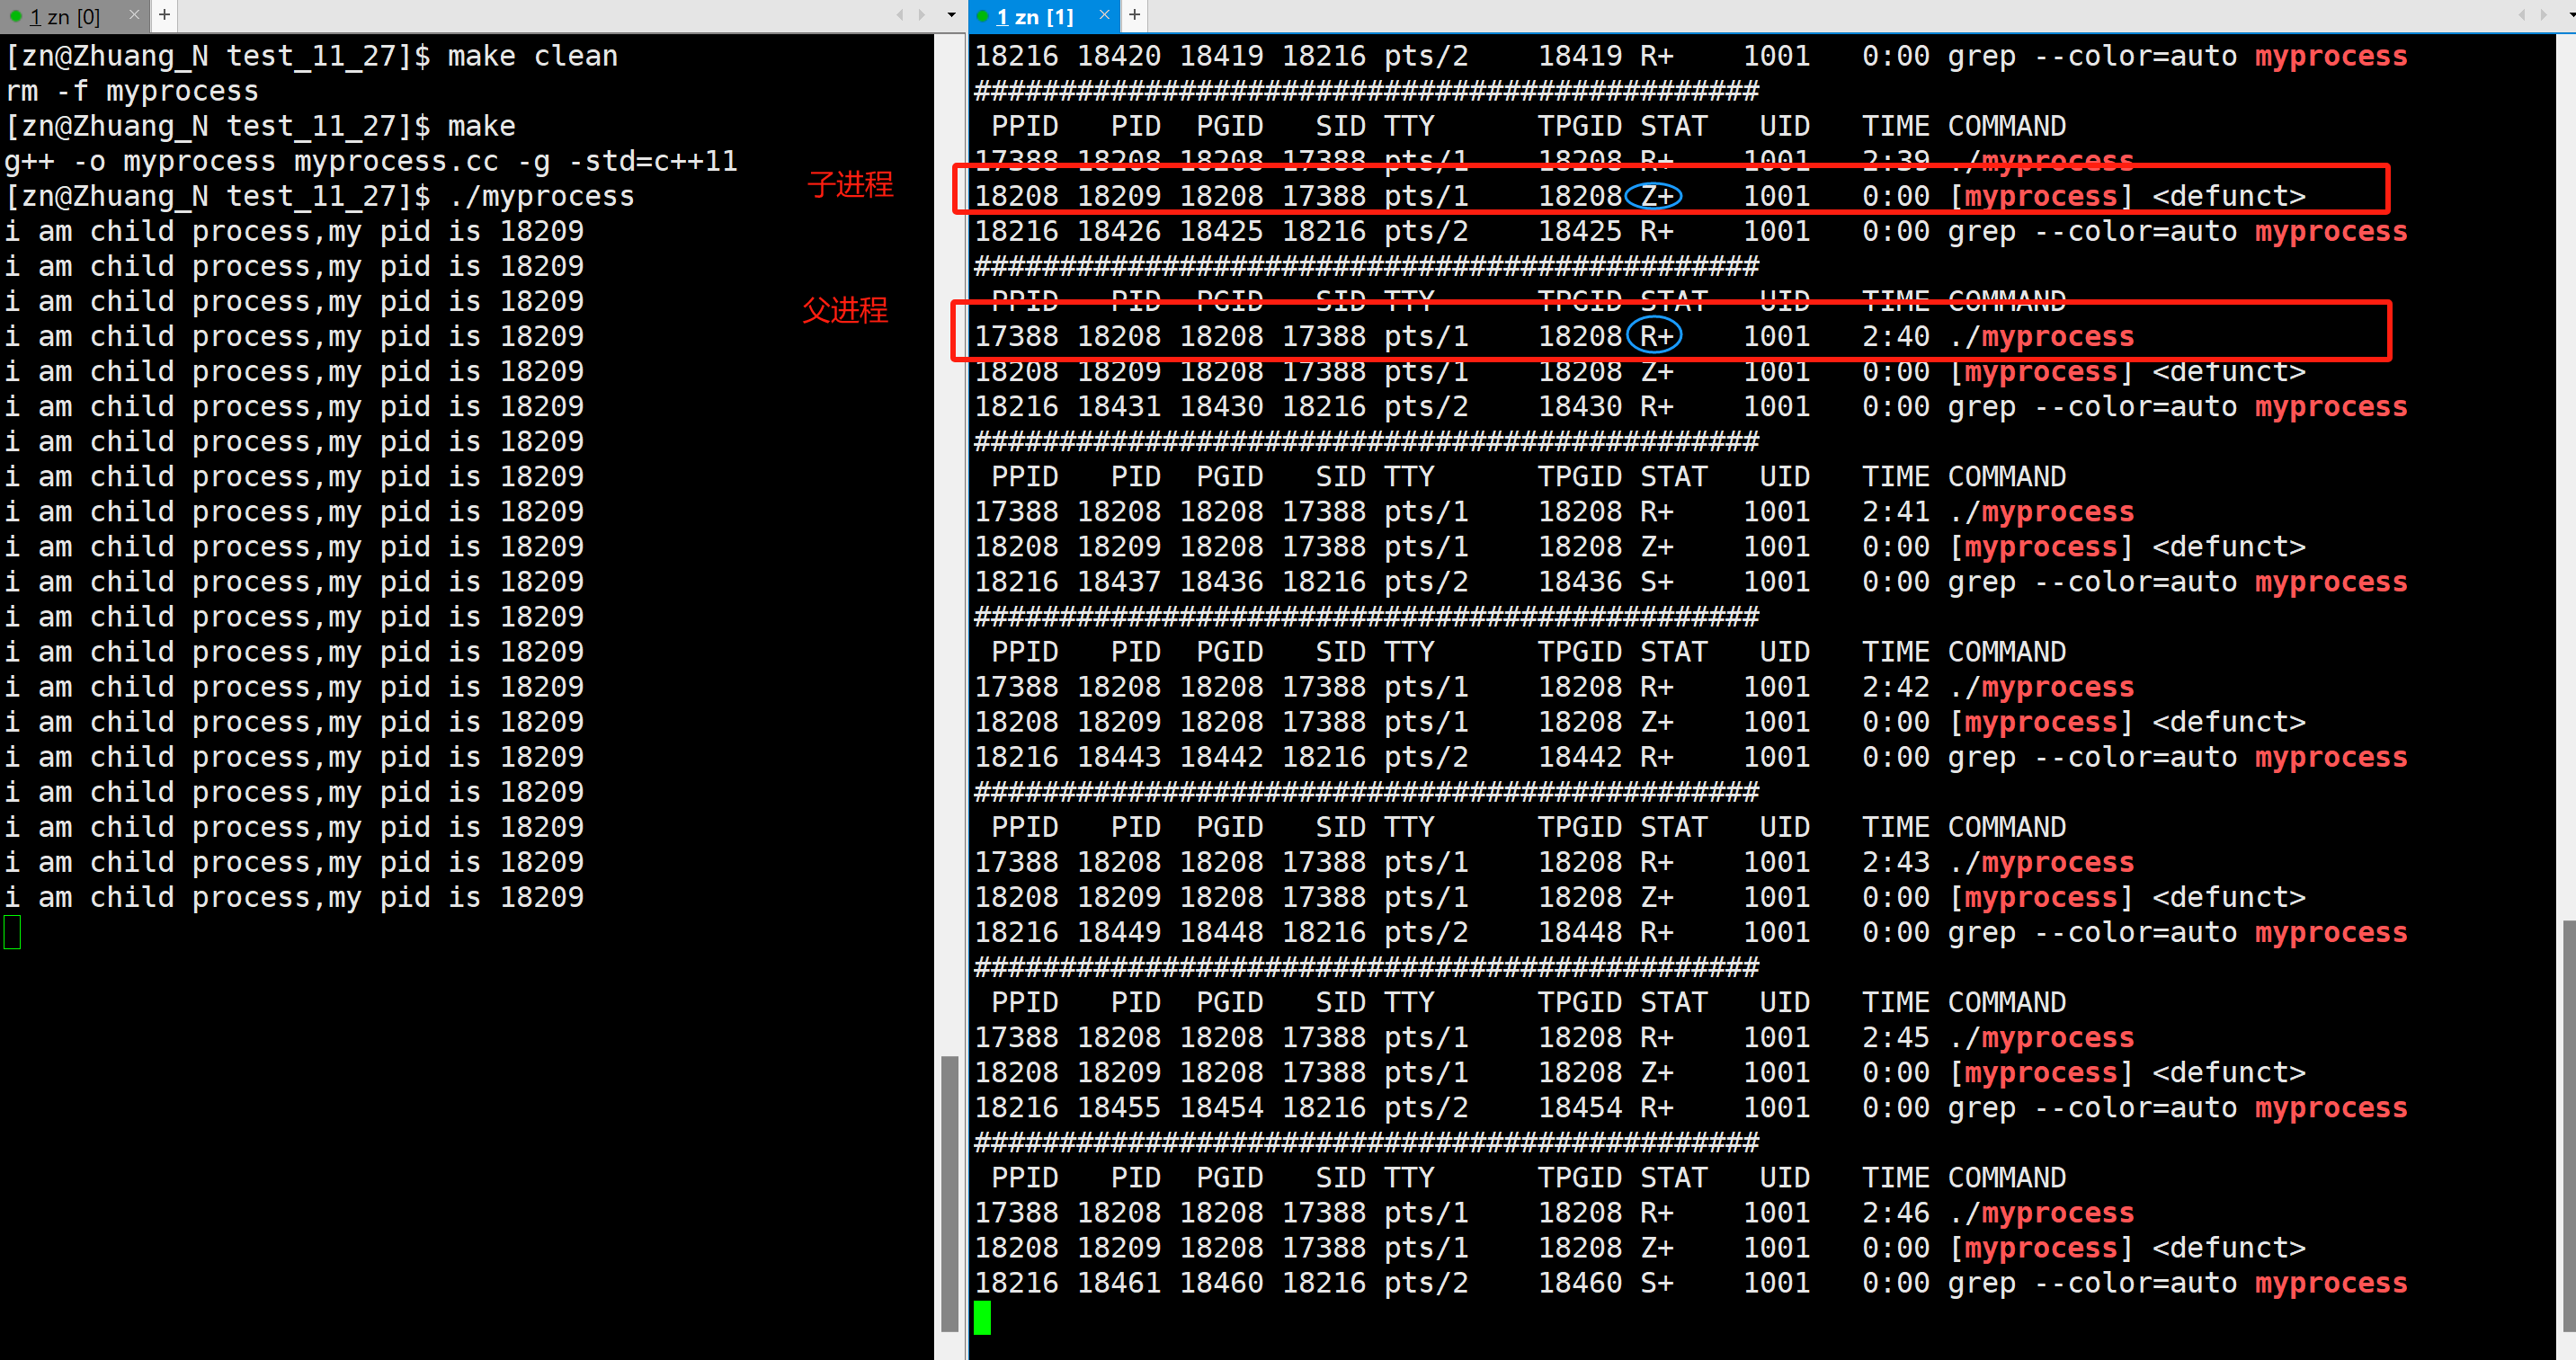Click the TPGID value 18460

(1580, 1282)
